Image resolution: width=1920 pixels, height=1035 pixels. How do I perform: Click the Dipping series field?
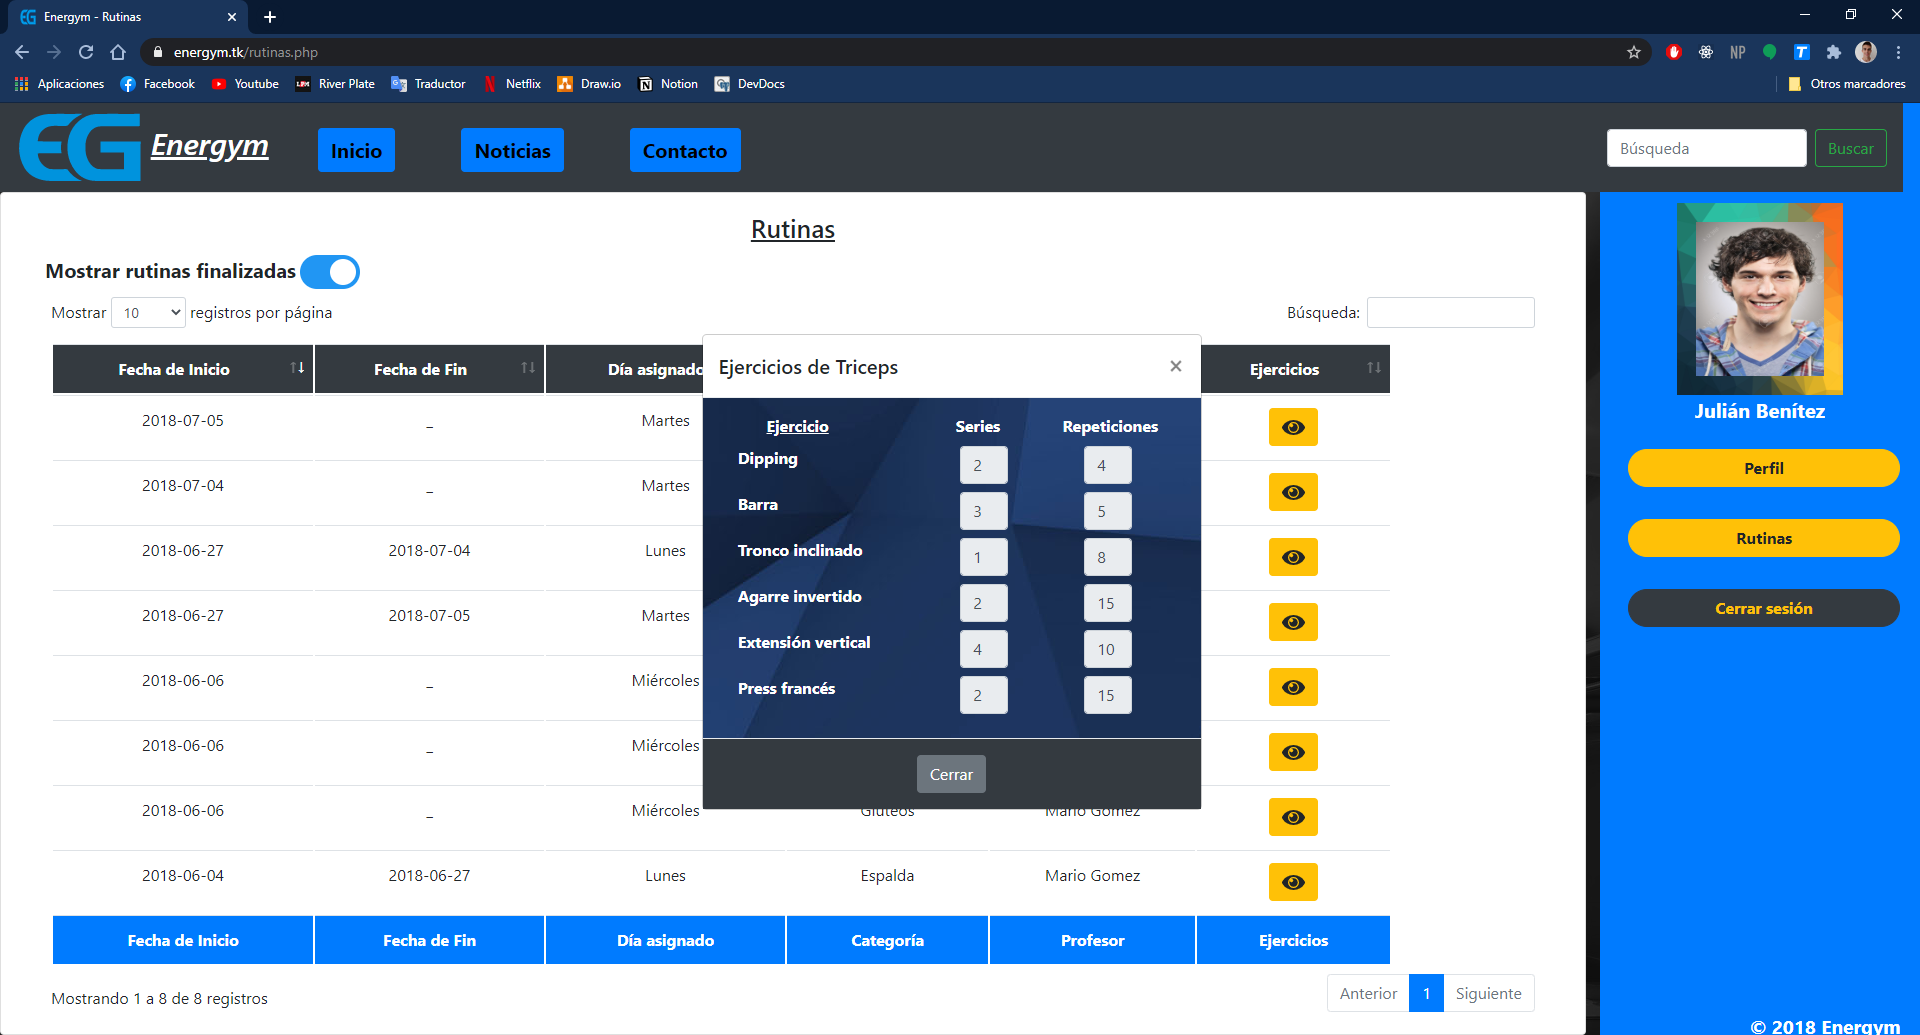tap(983, 465)
